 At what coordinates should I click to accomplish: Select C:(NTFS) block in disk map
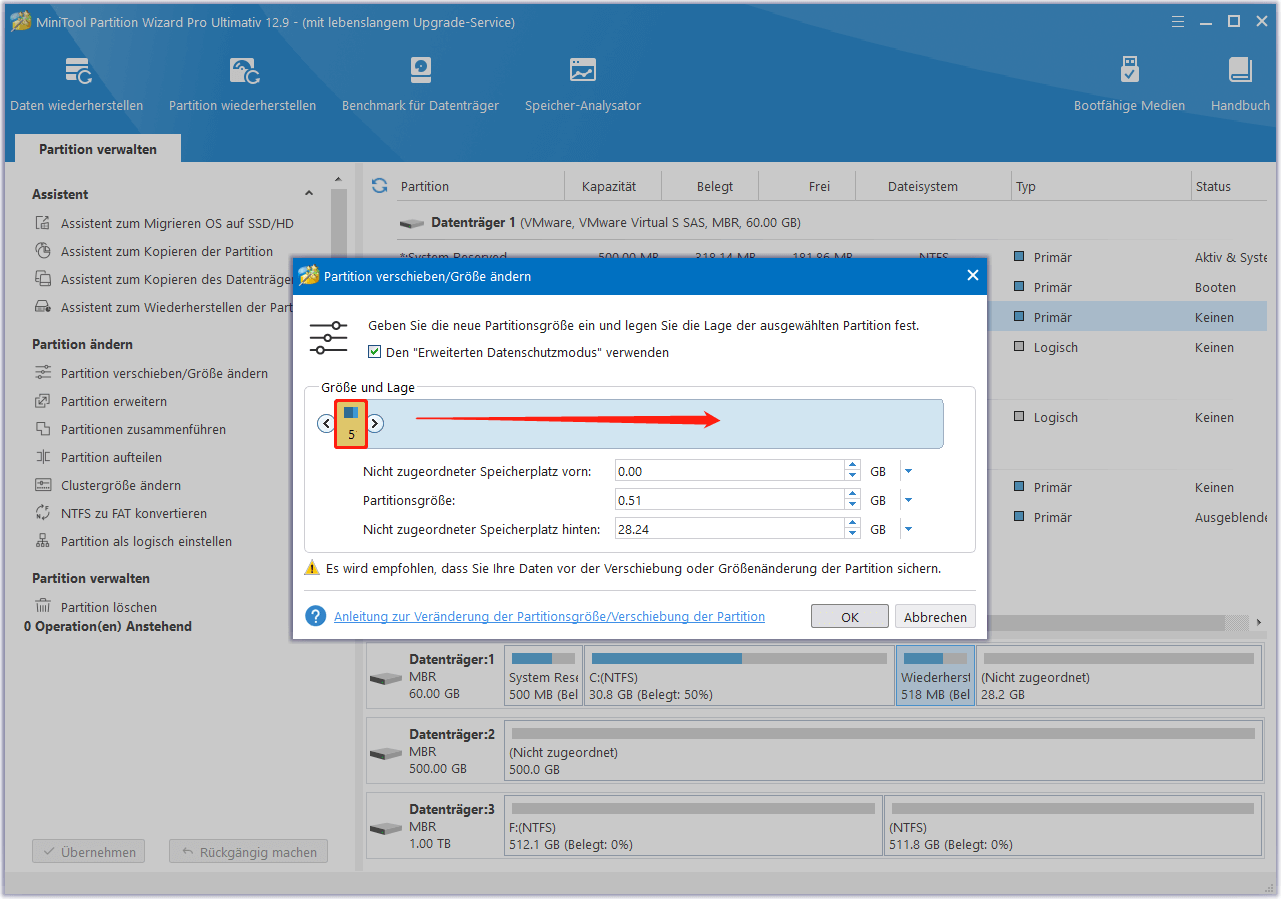(x=738, y=676)
